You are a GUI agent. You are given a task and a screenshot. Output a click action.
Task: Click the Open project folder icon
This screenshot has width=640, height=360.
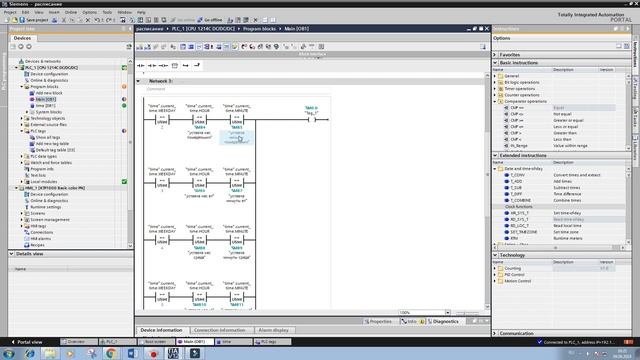[x=15, y=20]
